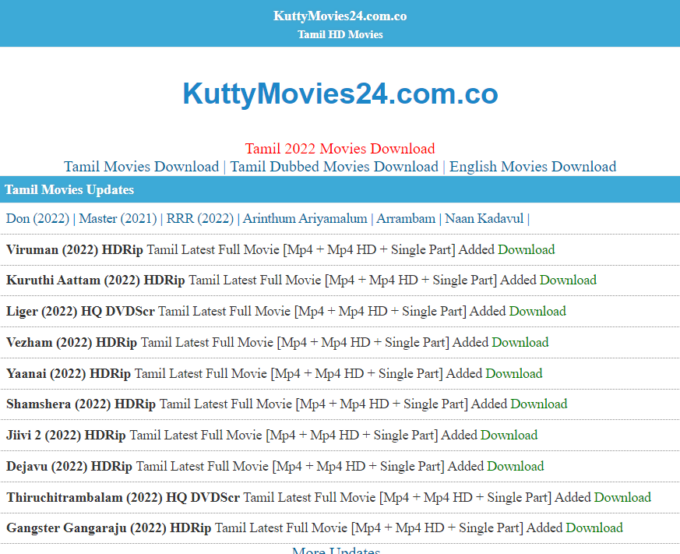Open the Naan Kadavul link

point(484,218)
